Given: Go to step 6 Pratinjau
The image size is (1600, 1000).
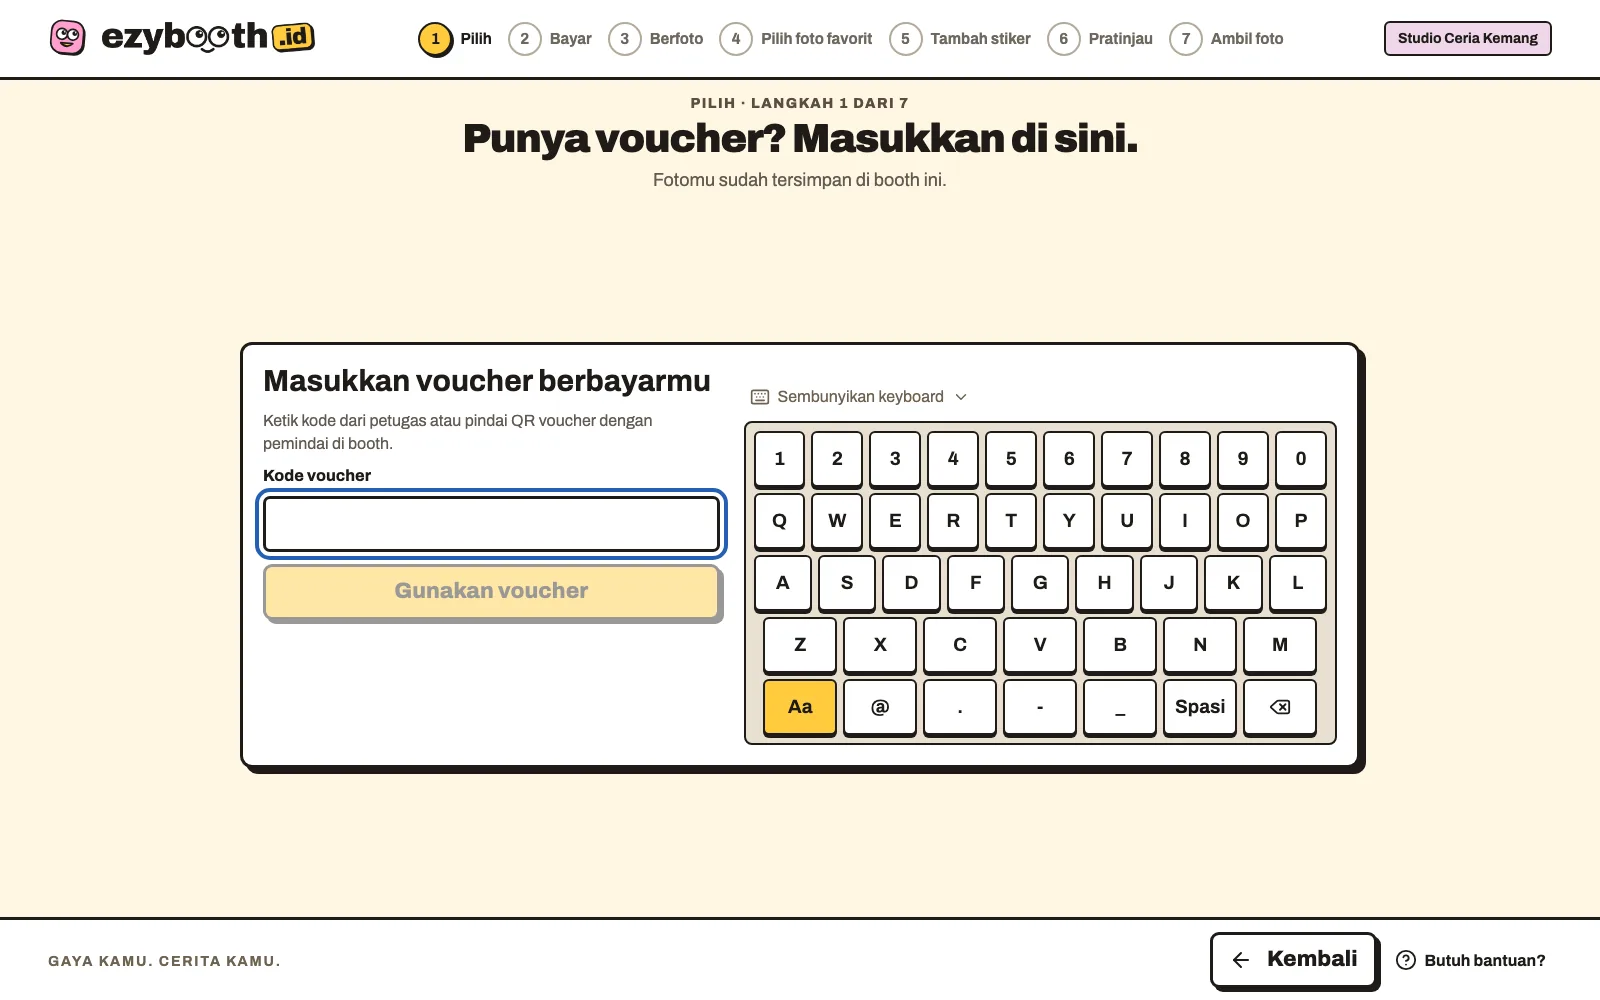Looking at the screenshot, I should point(1100,39).
